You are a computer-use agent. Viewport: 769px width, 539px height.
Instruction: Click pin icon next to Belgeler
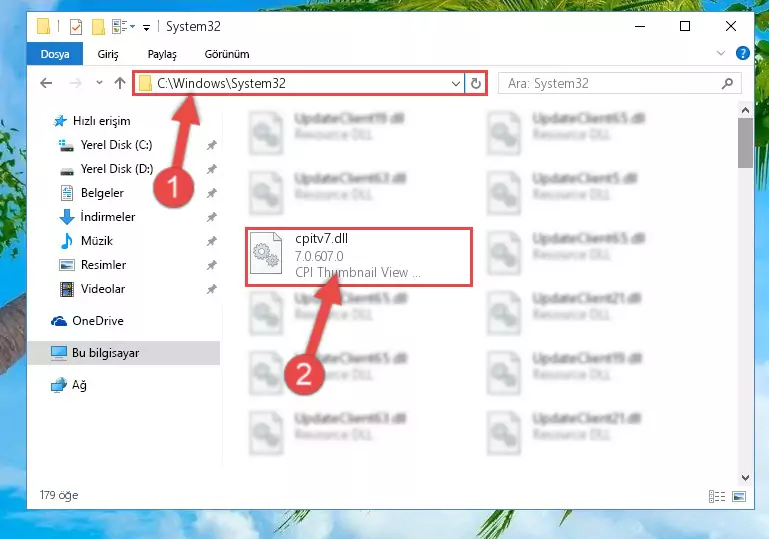point(211,193)
